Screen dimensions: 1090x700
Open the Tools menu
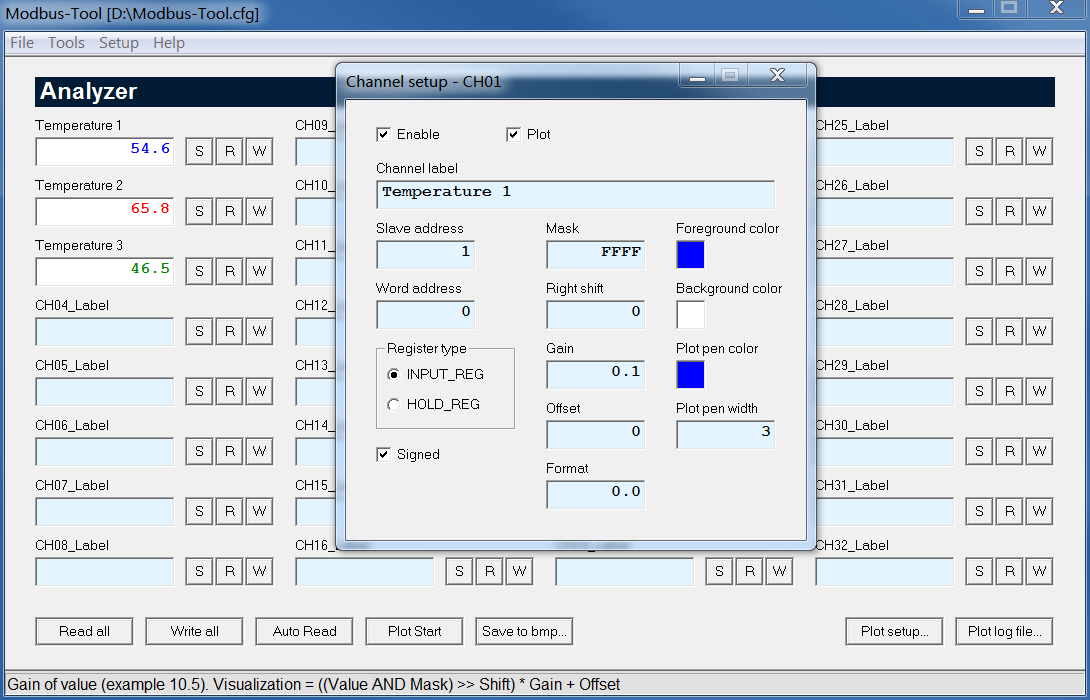[66, 42]
